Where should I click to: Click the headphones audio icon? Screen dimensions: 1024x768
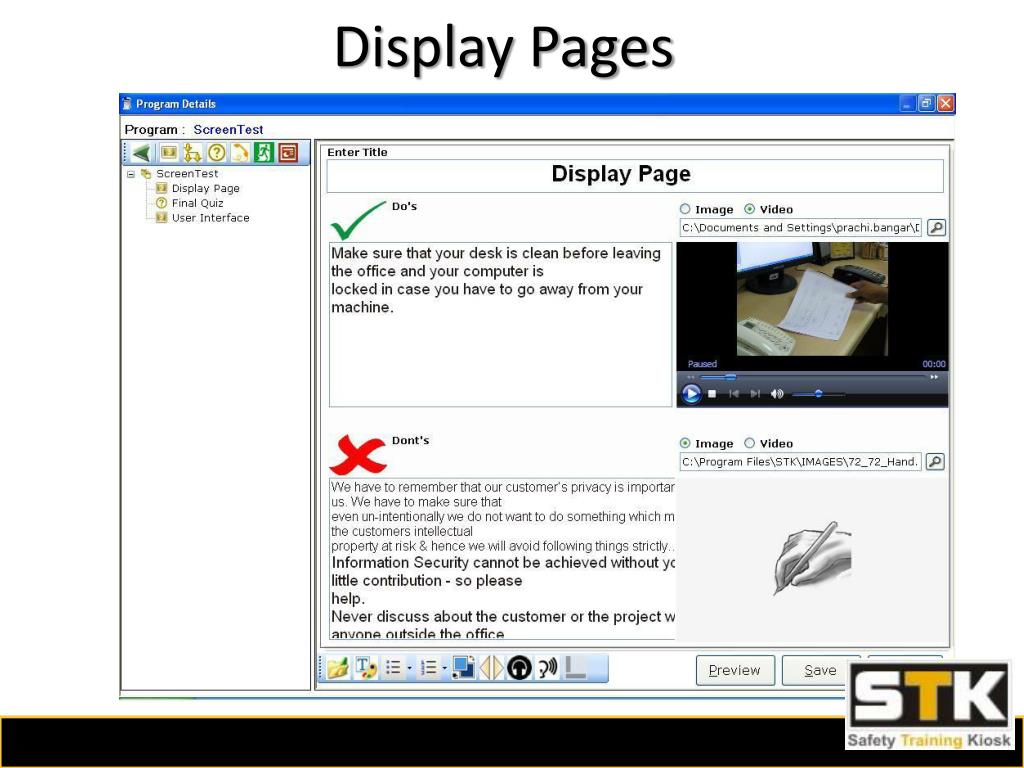519,668
